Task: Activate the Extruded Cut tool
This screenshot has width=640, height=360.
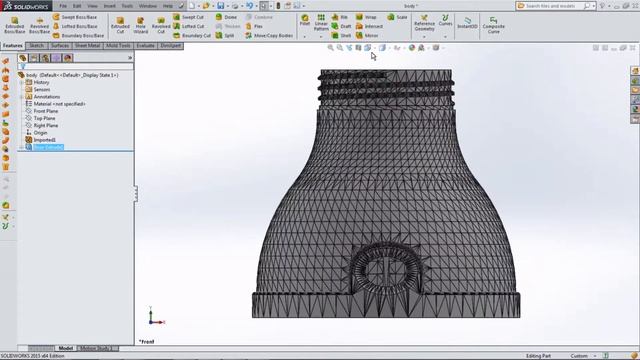Action: 120,25
